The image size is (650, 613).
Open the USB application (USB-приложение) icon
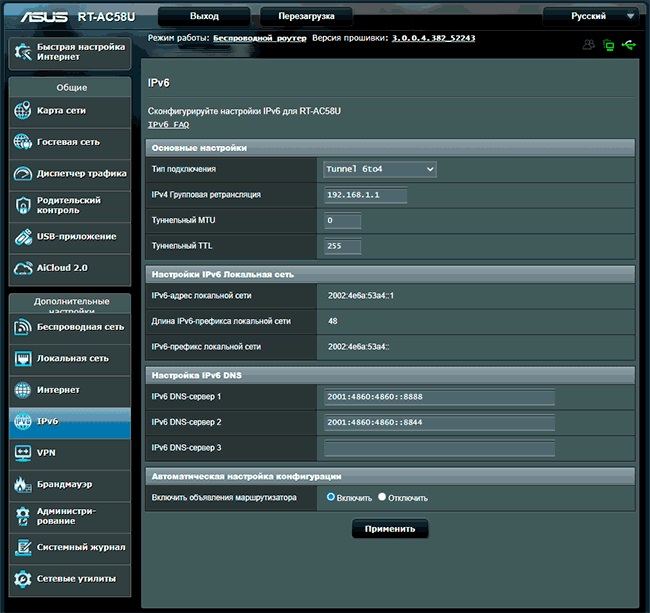coord(23,237)
